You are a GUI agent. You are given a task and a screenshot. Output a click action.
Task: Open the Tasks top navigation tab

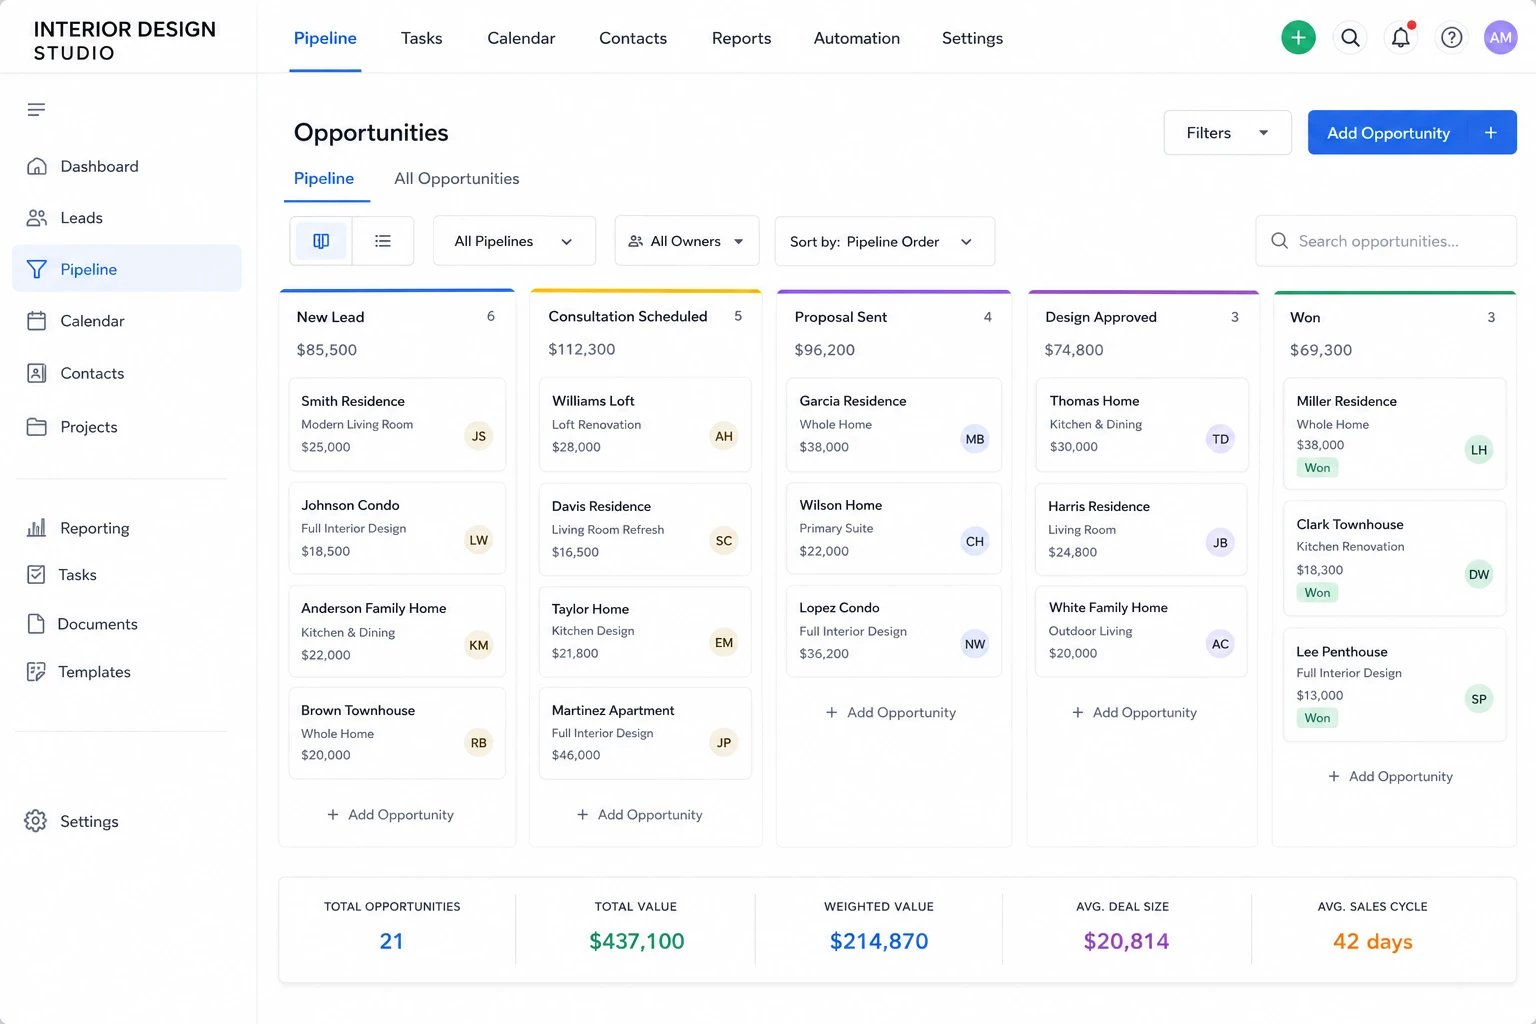click(421, 38)
